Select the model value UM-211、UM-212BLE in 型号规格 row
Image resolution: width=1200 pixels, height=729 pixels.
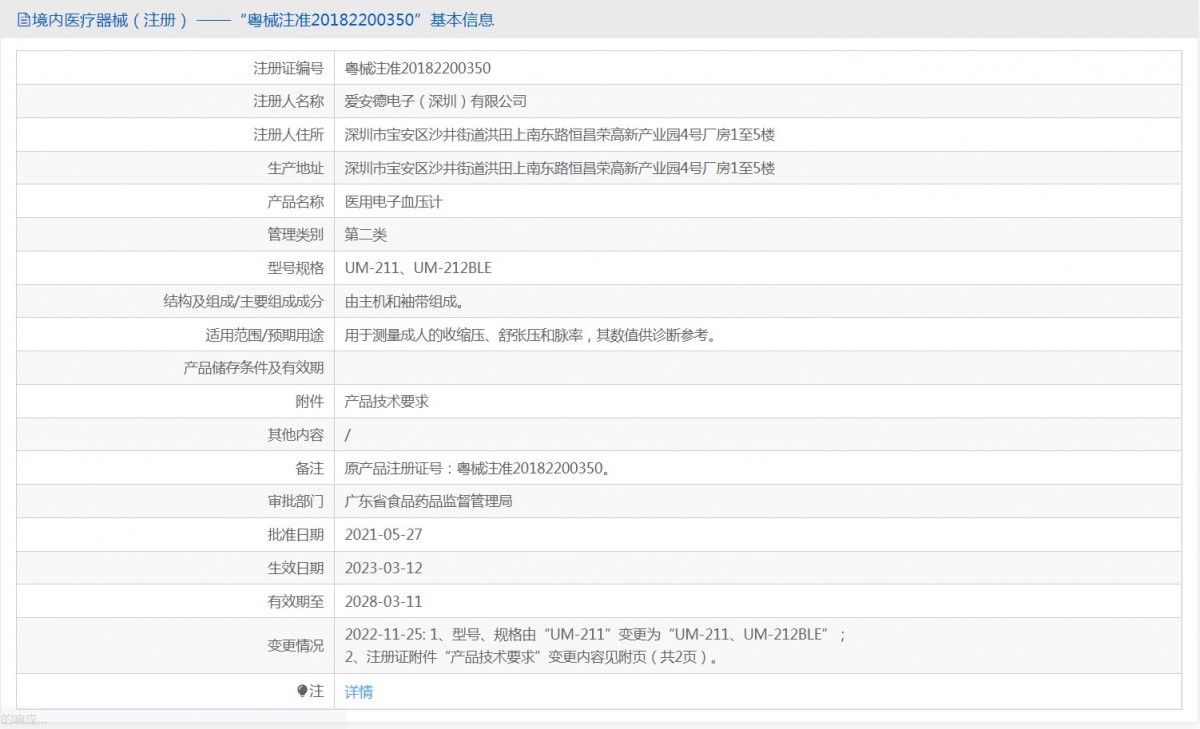(x=419, y=268)
